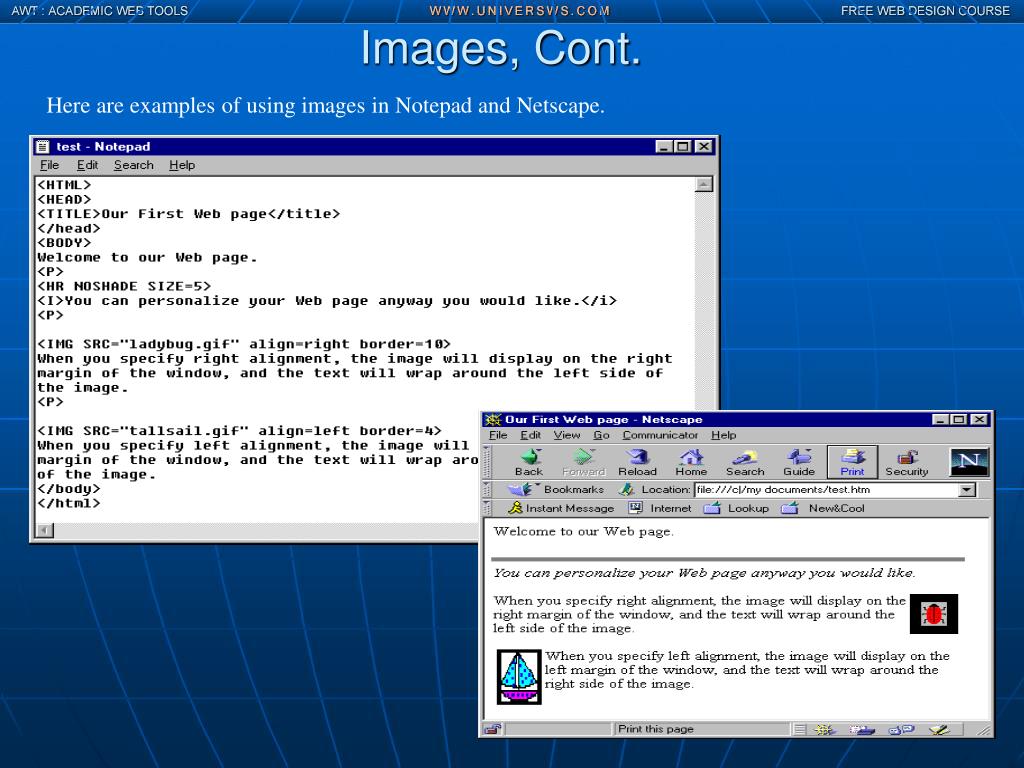This screenshot has height=768, width=1024.
Task: Open Notepad Search menu
Action: coord(134,165)
